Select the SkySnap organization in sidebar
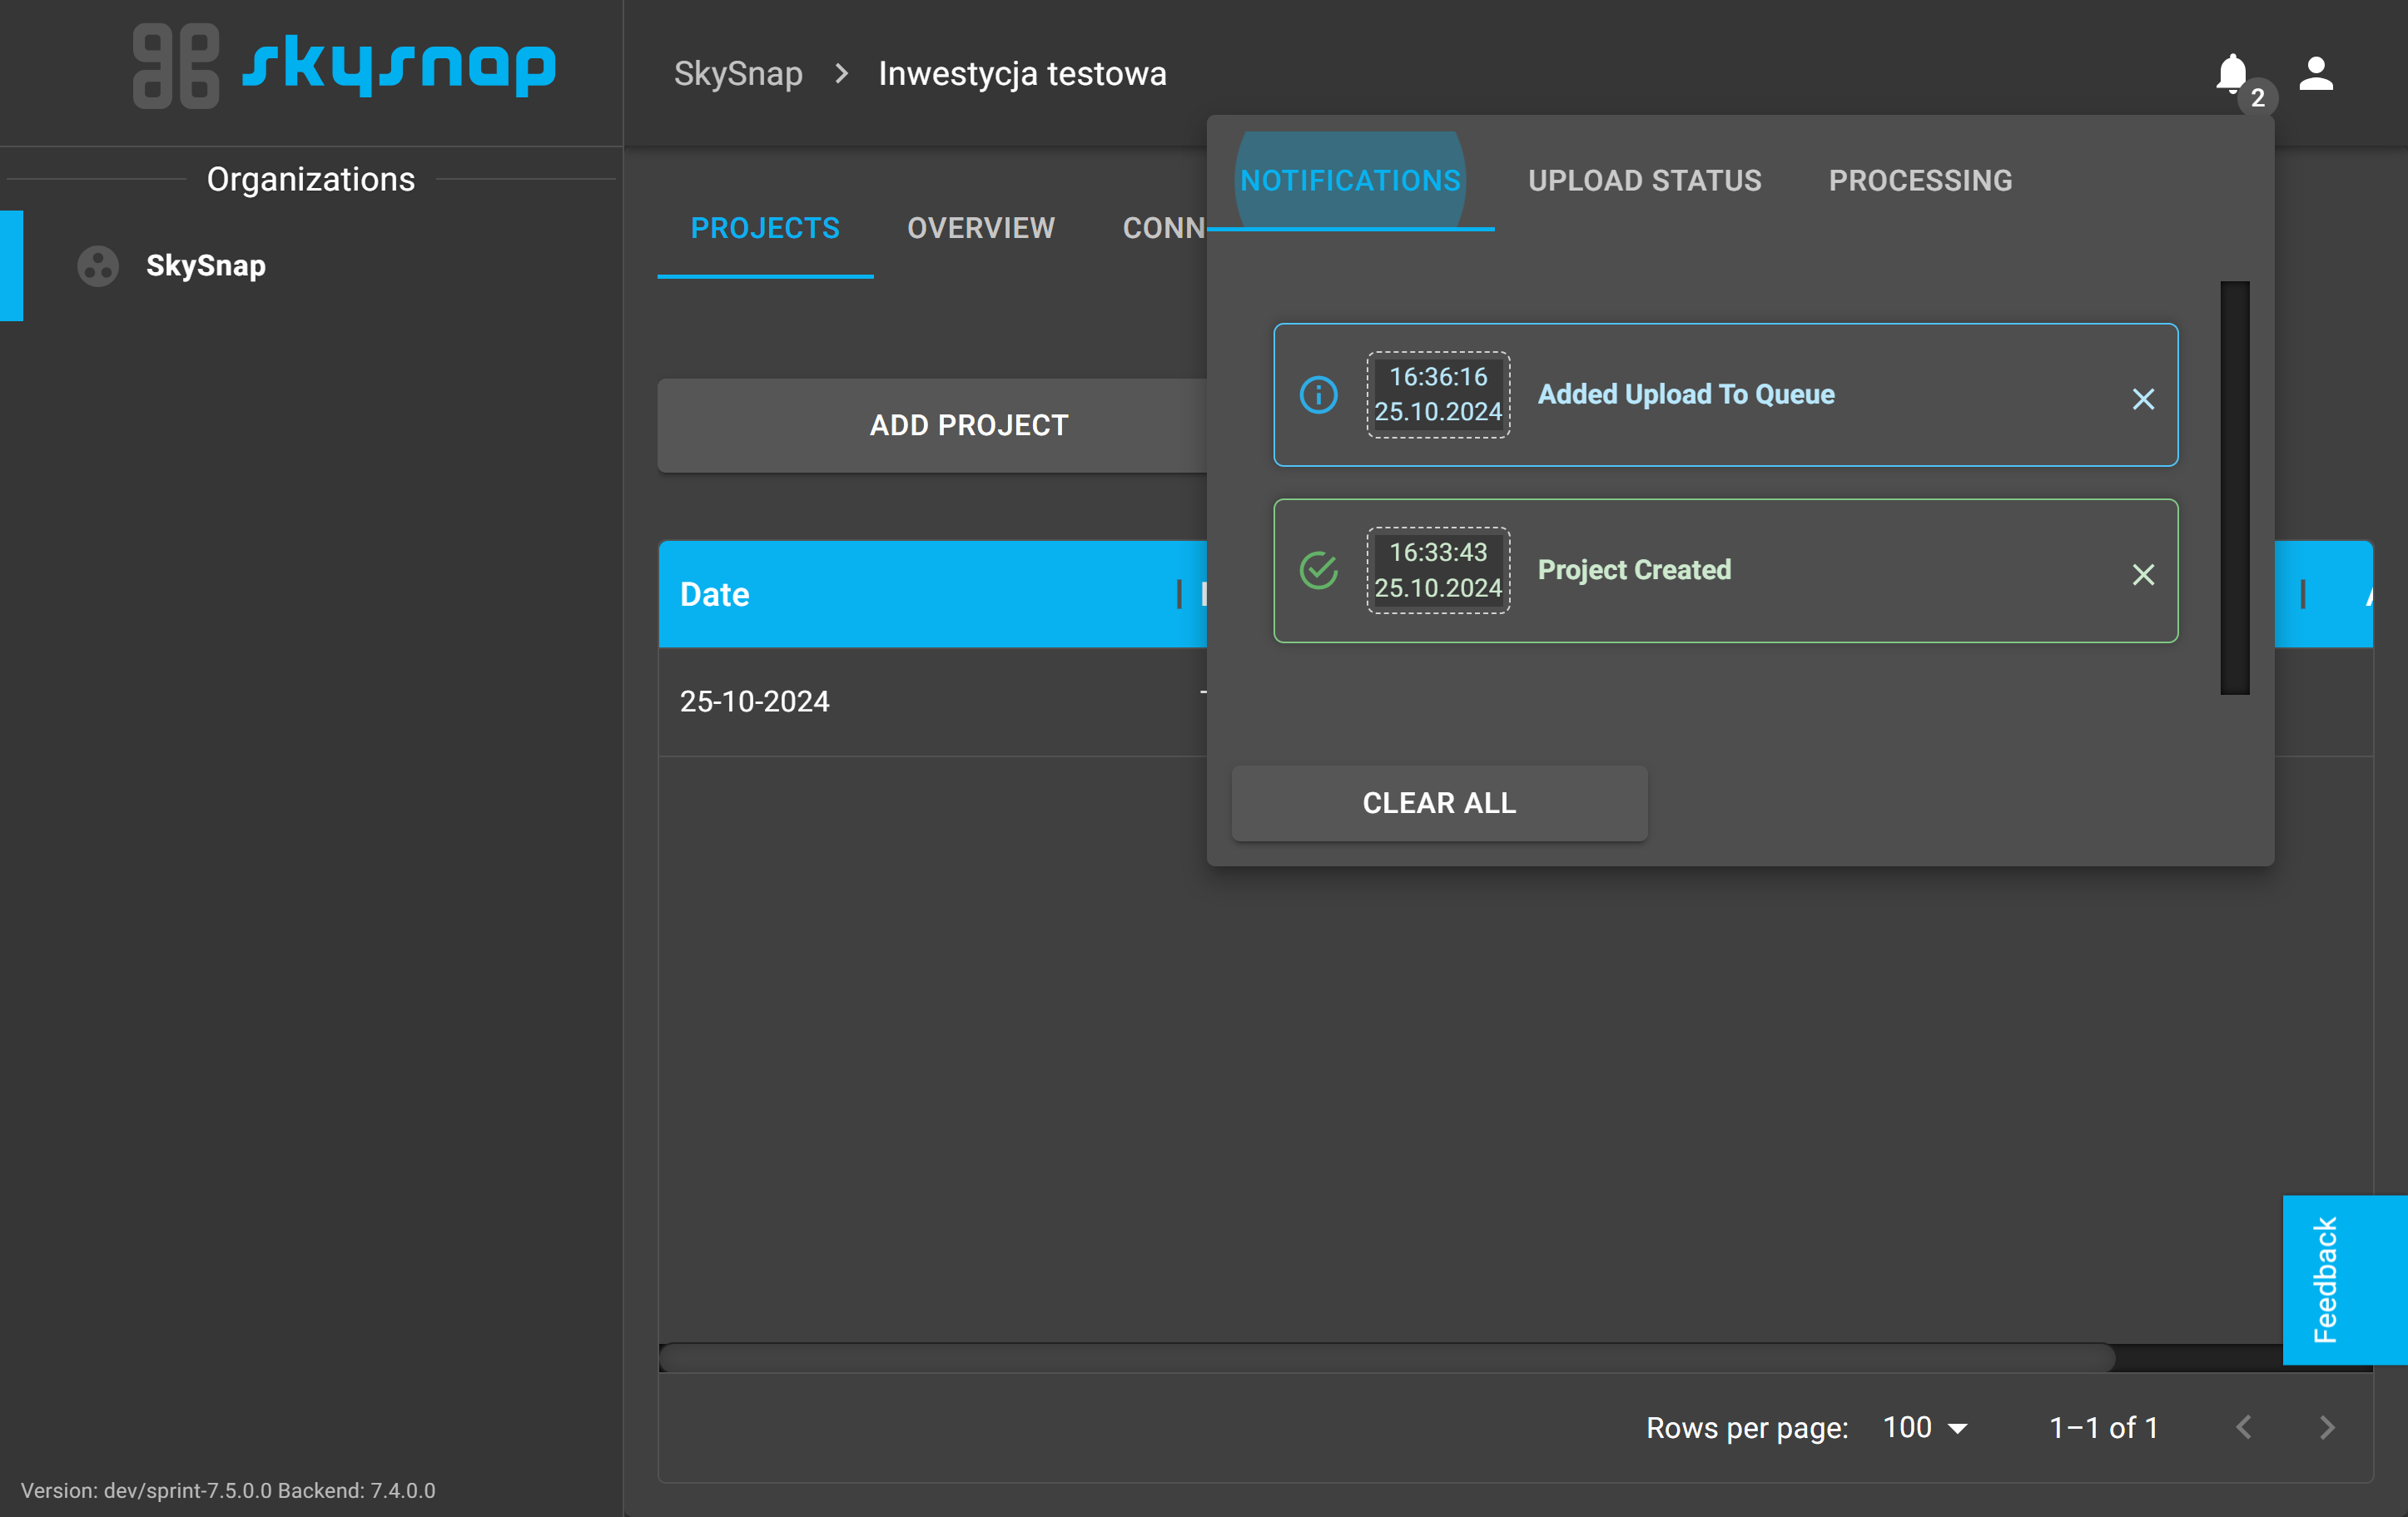 311,266
